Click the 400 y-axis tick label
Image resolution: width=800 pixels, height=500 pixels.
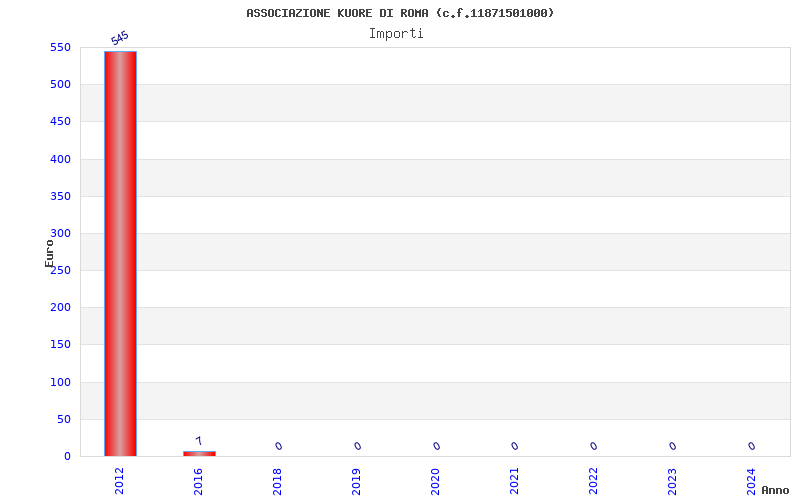click(60, 159)
